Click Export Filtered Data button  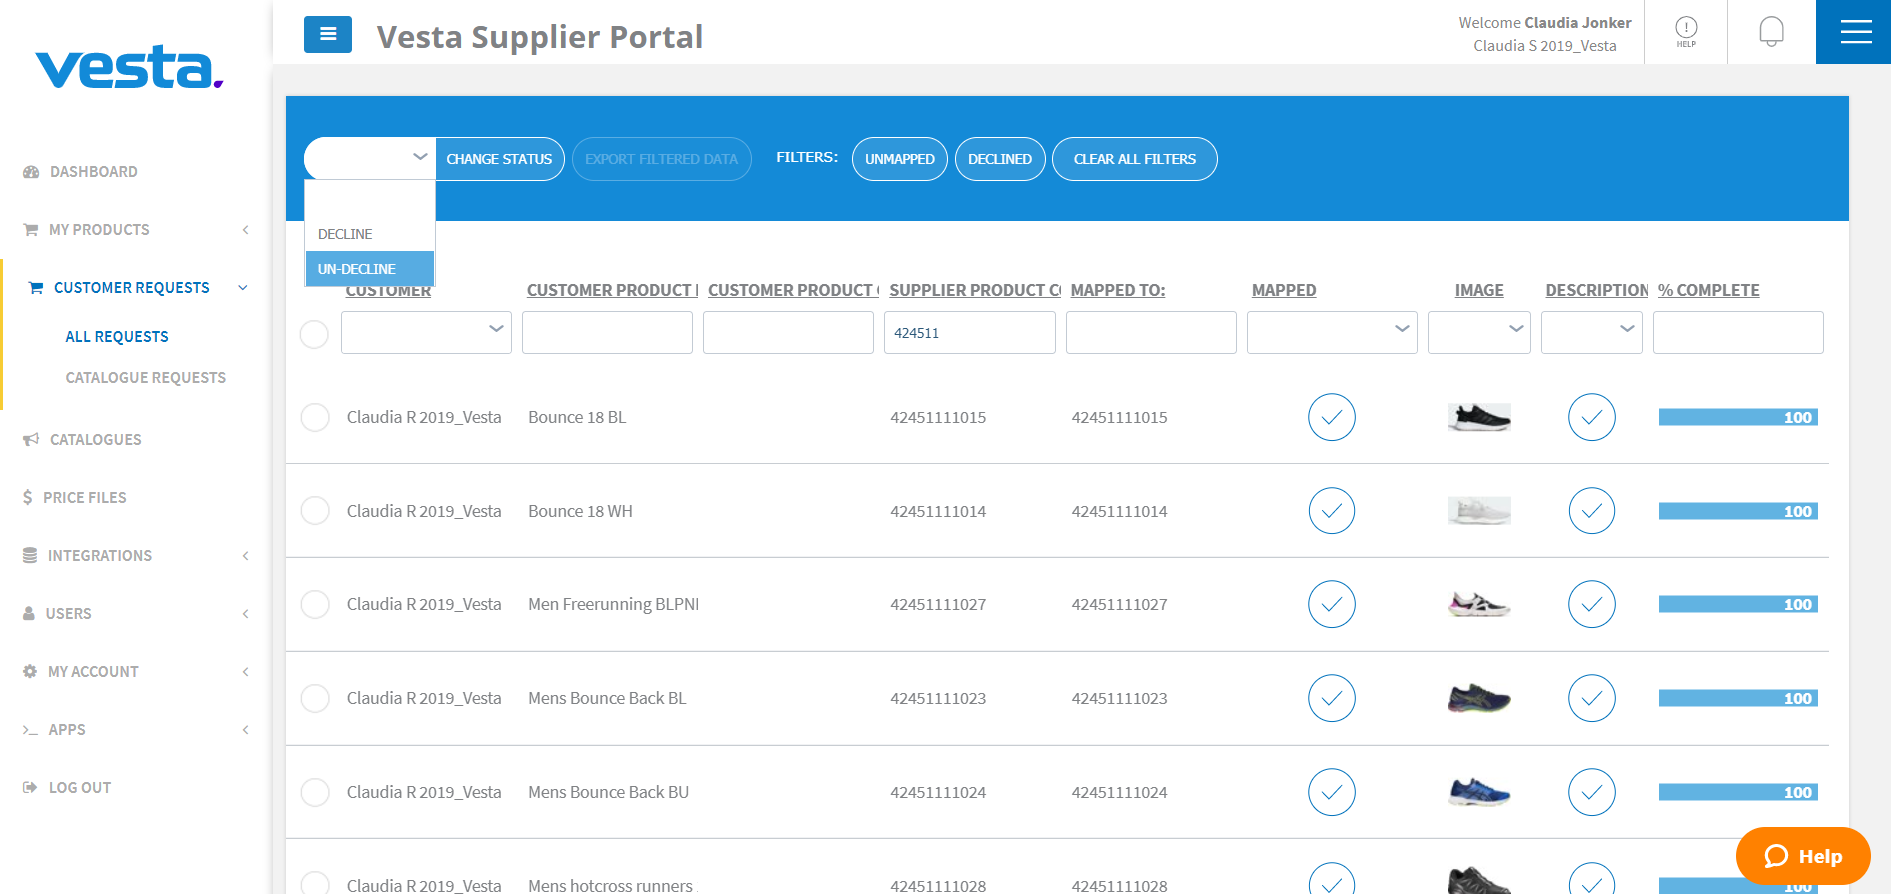coord(661,159)
